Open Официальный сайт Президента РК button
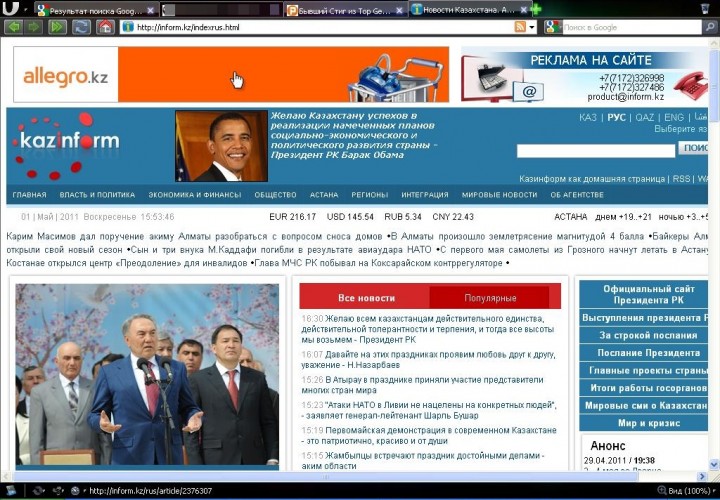 tap(643, 295)
